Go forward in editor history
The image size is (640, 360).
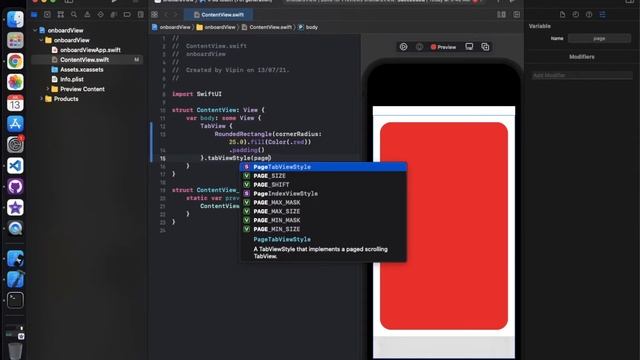tap(176, 15)
